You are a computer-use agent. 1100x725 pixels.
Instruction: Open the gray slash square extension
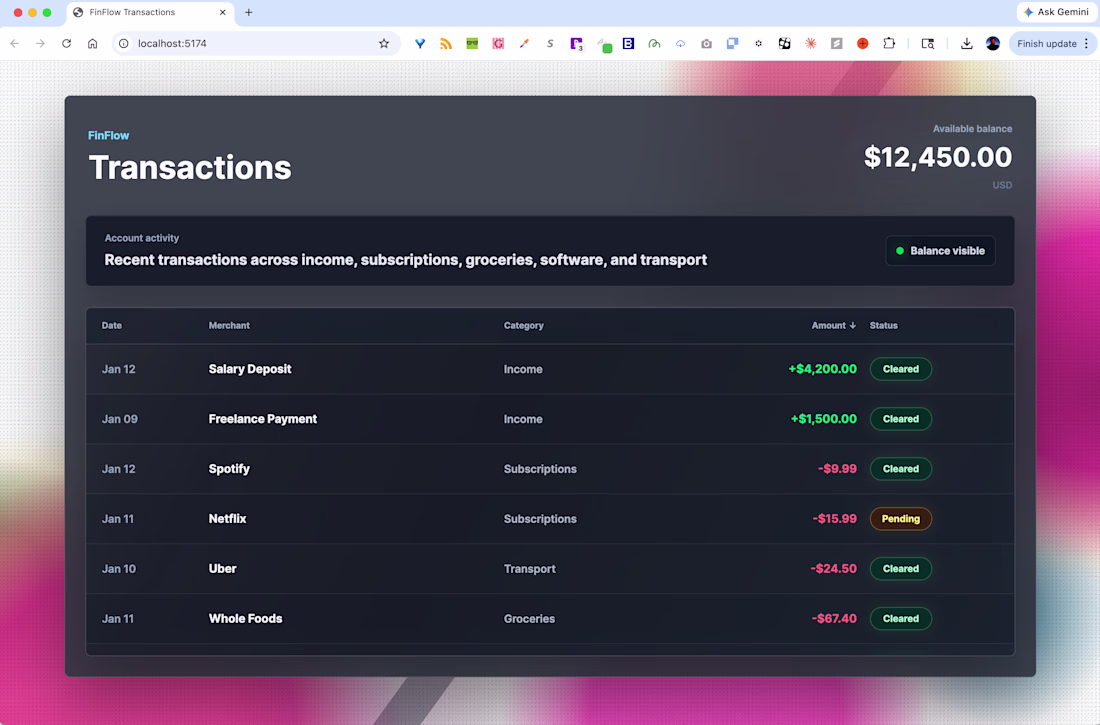coord(836,44)
